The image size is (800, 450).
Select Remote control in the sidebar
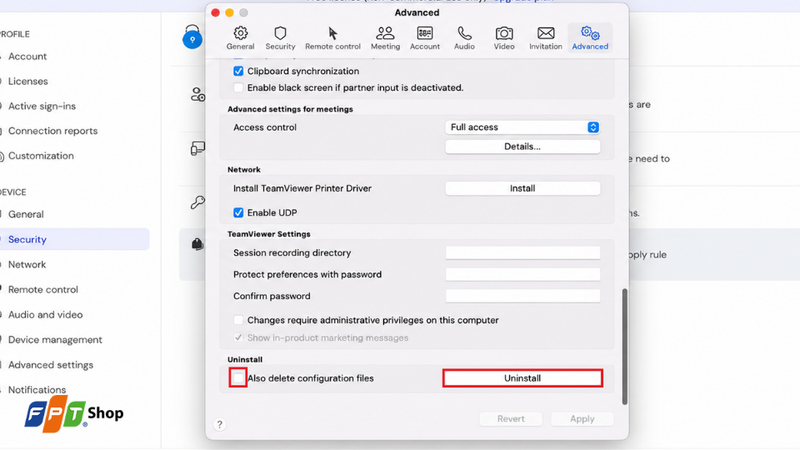click(43, 289)
